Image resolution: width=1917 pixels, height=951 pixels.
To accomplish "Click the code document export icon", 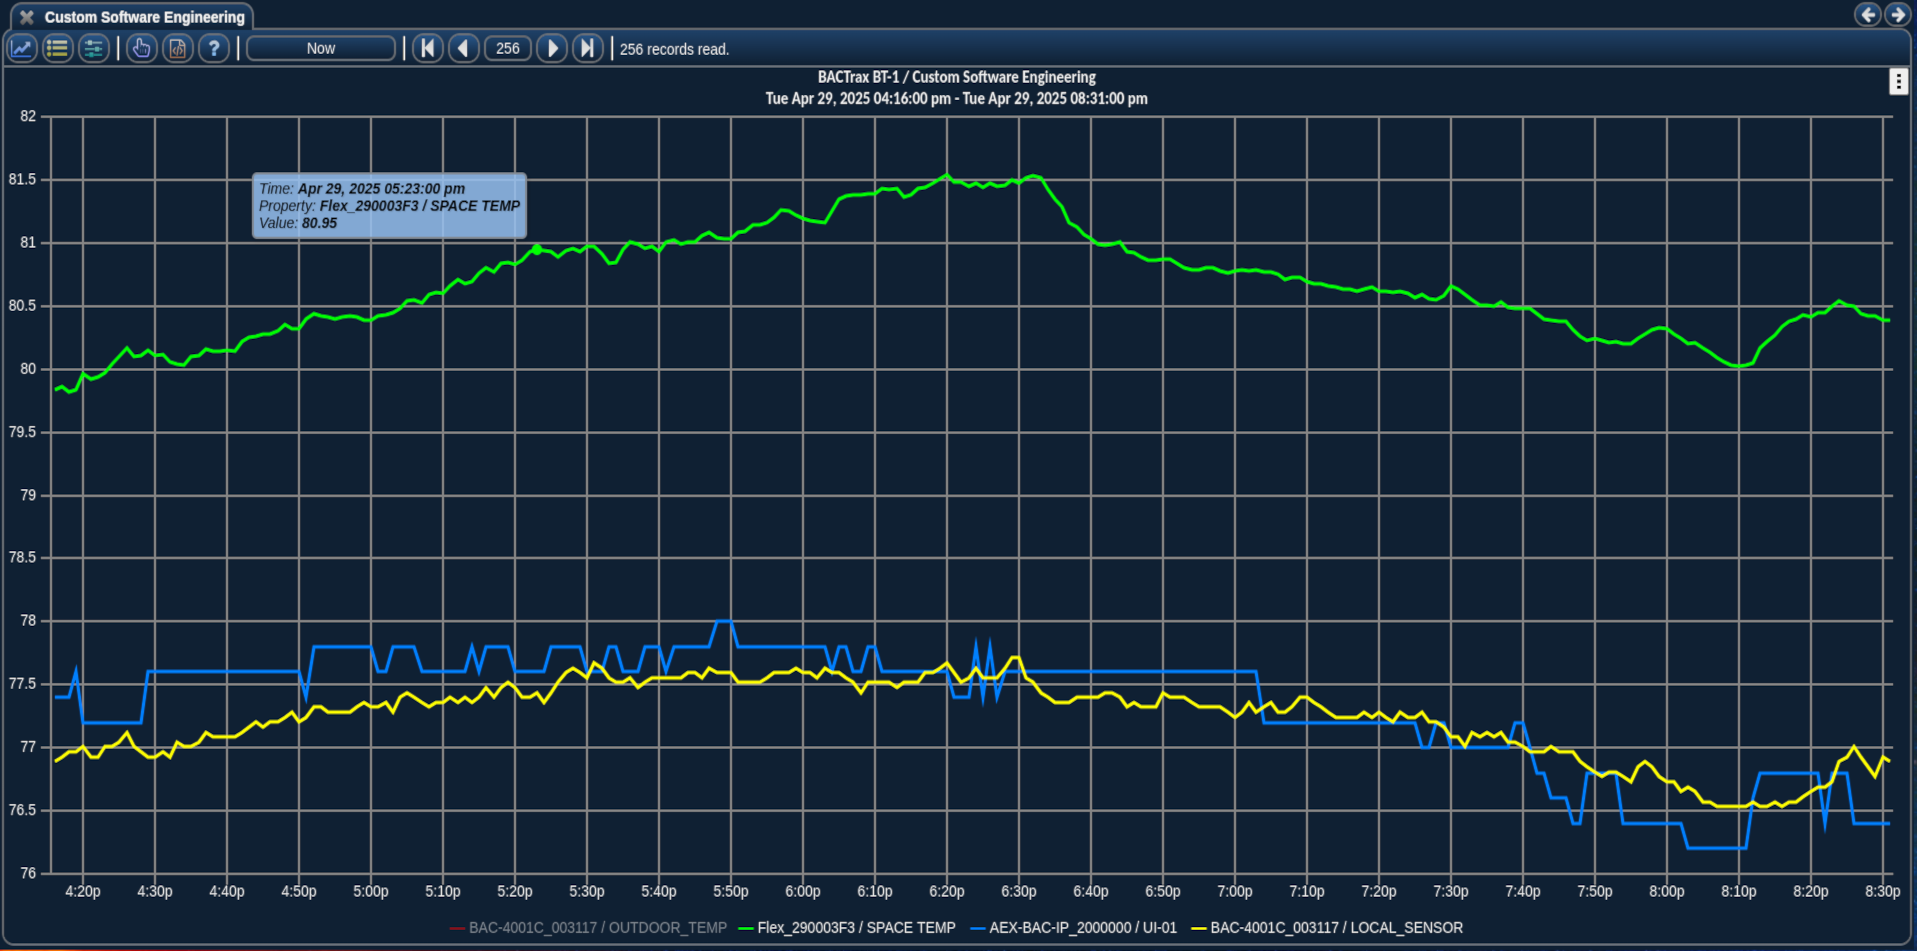I will coord(177,48).
